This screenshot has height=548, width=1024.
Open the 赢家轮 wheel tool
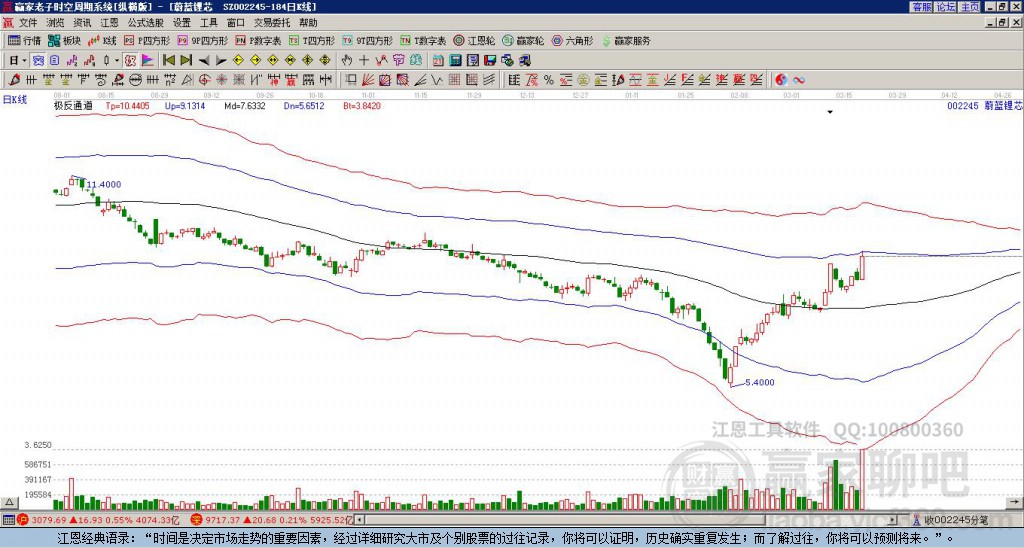coord(523,40)
